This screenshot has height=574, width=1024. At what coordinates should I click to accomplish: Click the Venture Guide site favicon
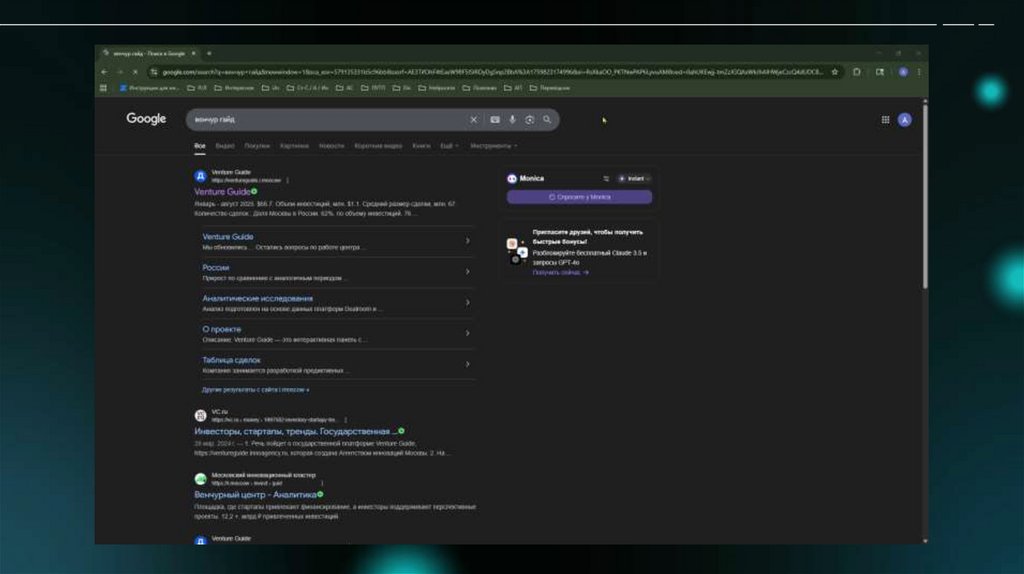(200, 176)
